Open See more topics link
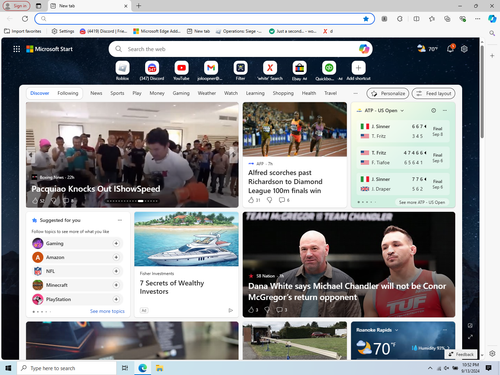Image resolution: width=500 pixels, height=375 pixels. tap(107, 311)
